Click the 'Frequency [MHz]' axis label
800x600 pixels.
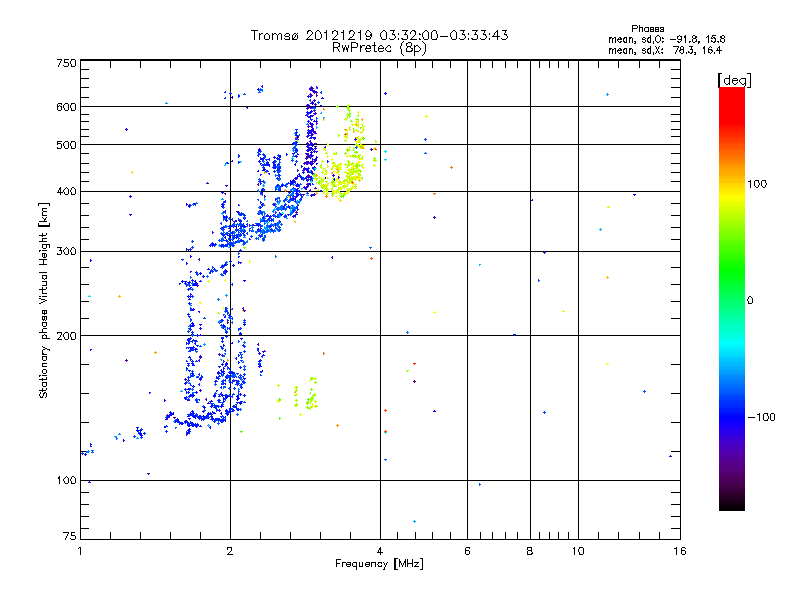click(x=379, y=564)
